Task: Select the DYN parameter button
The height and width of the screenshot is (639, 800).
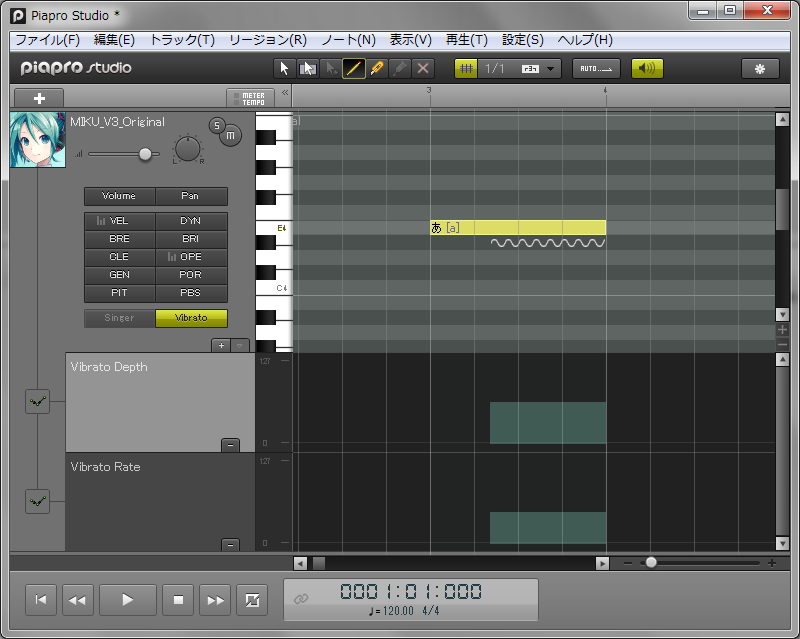Action: [x=191, y=221]
